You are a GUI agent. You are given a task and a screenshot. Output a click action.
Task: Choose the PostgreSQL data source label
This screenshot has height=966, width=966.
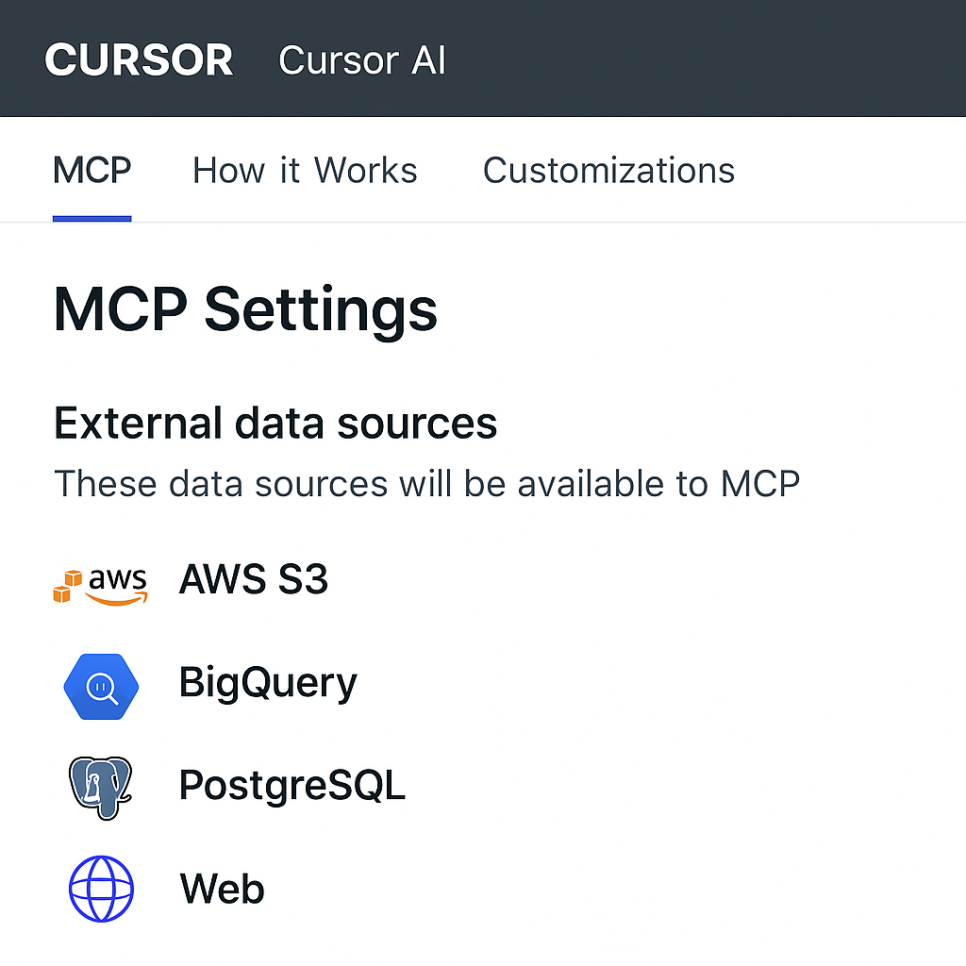click(x=292, y=786)
